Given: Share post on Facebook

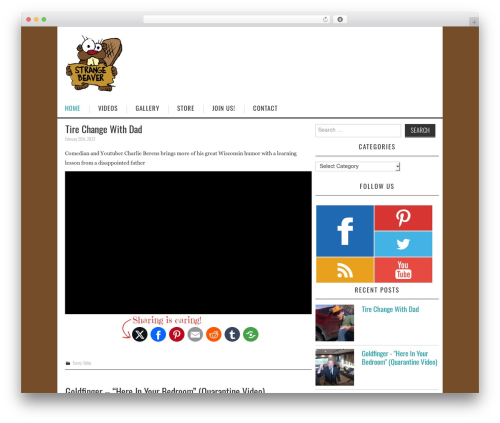Looking at the screenshot, I should tap(158, 334).
